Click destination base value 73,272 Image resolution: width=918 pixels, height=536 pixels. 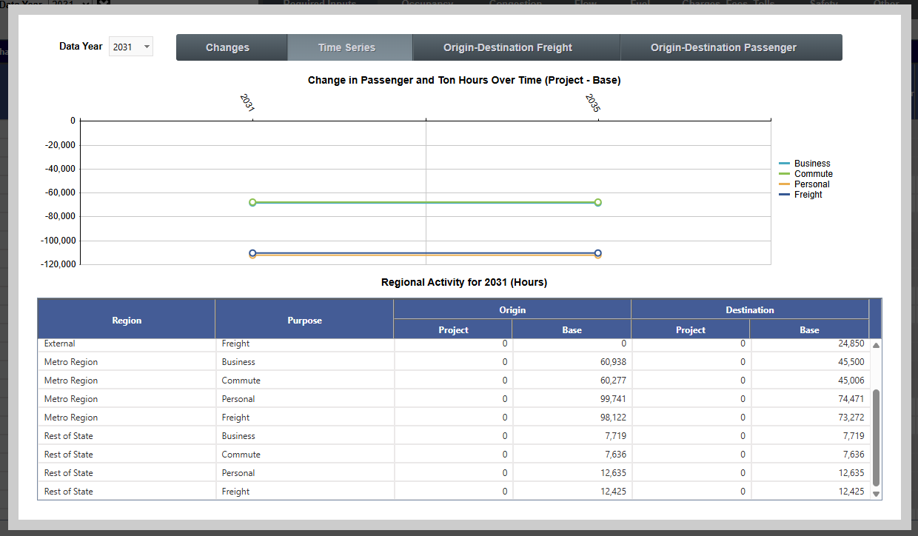[851, 417]
